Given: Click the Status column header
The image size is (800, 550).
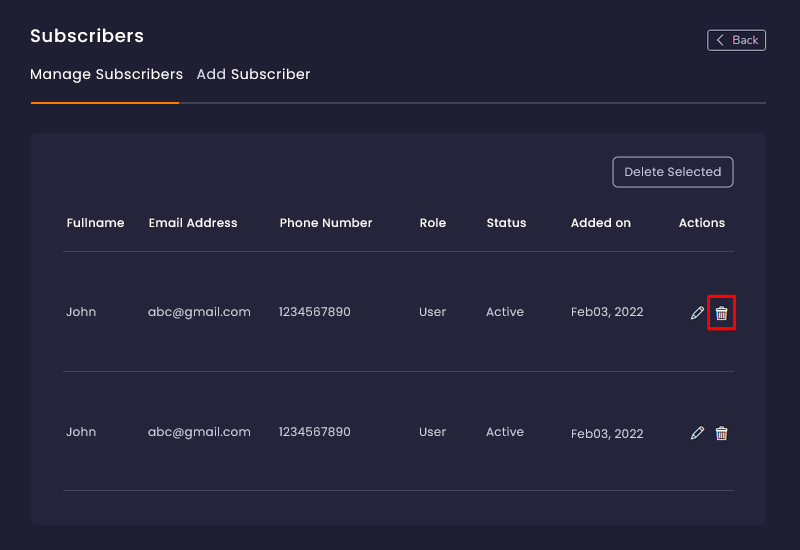Looking at the screenshot, I should click(506, 223).
